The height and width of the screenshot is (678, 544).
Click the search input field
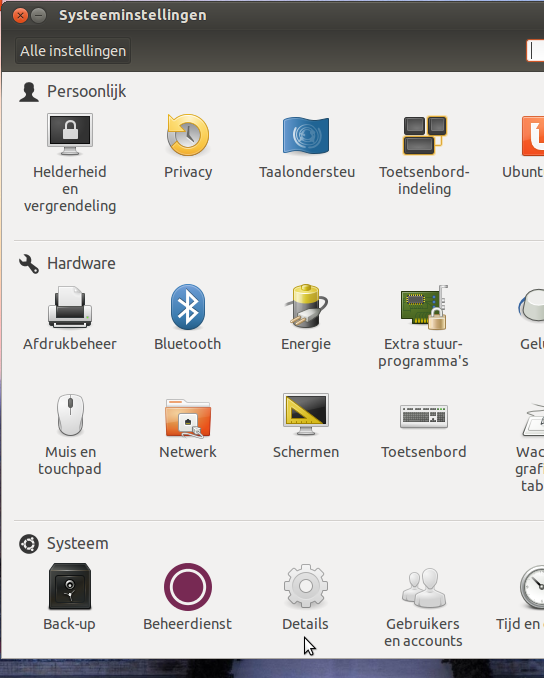[x=535, y=51]
